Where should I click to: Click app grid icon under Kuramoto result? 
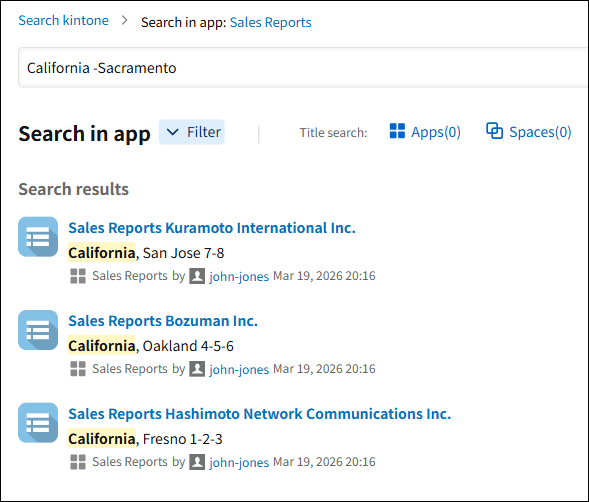(78, 276)
